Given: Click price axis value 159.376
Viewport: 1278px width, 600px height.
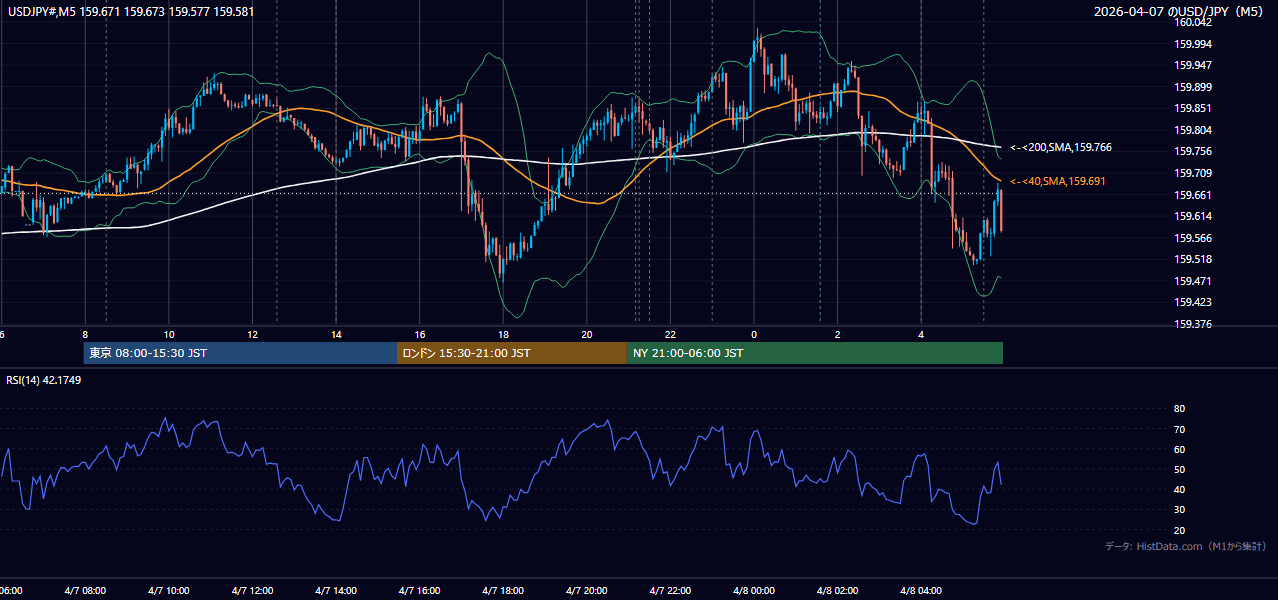Looking at the screenshot, I should [x=1194, y=324].
